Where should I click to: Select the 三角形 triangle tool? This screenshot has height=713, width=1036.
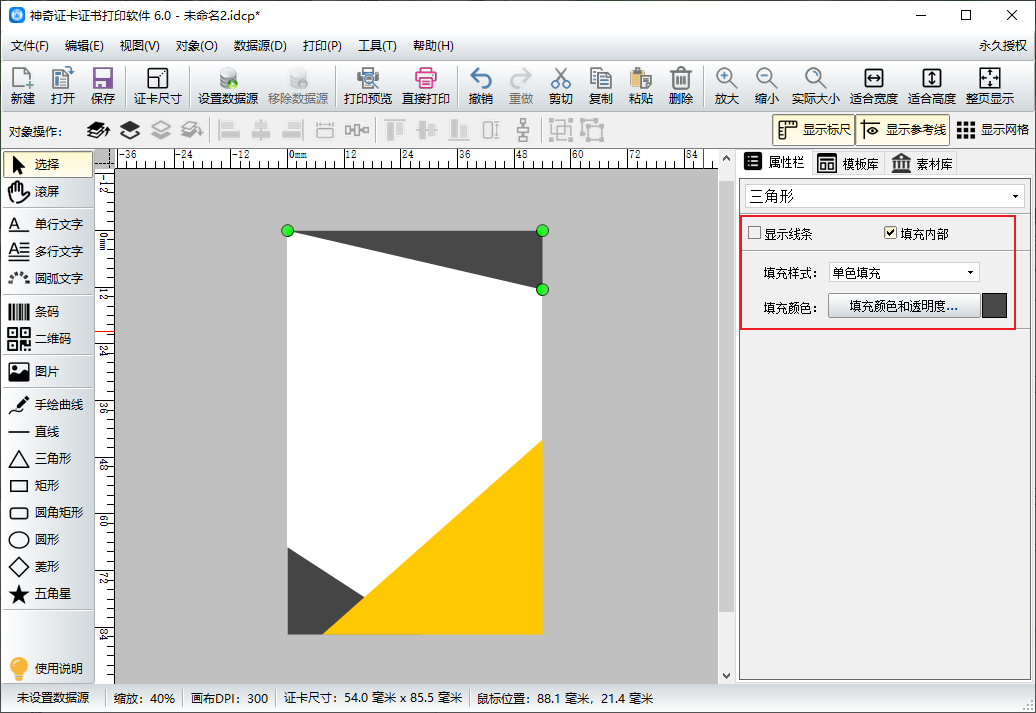[48, 459]
